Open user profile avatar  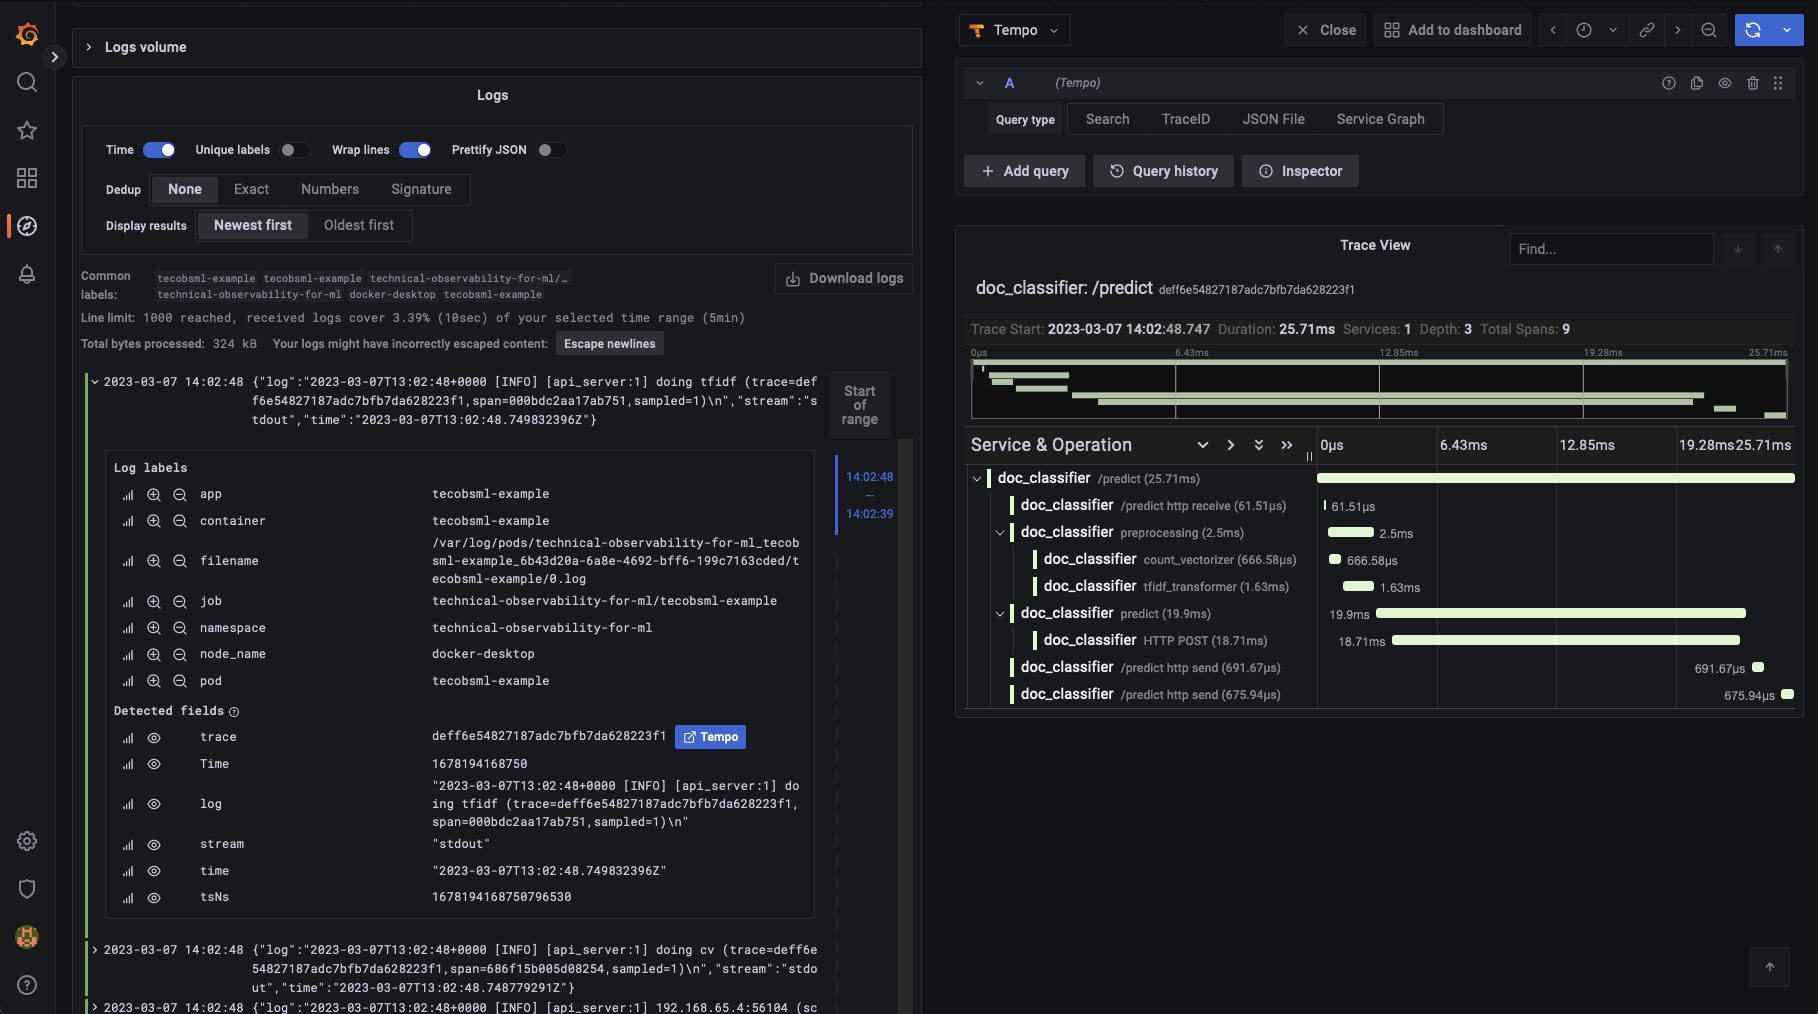27,937
